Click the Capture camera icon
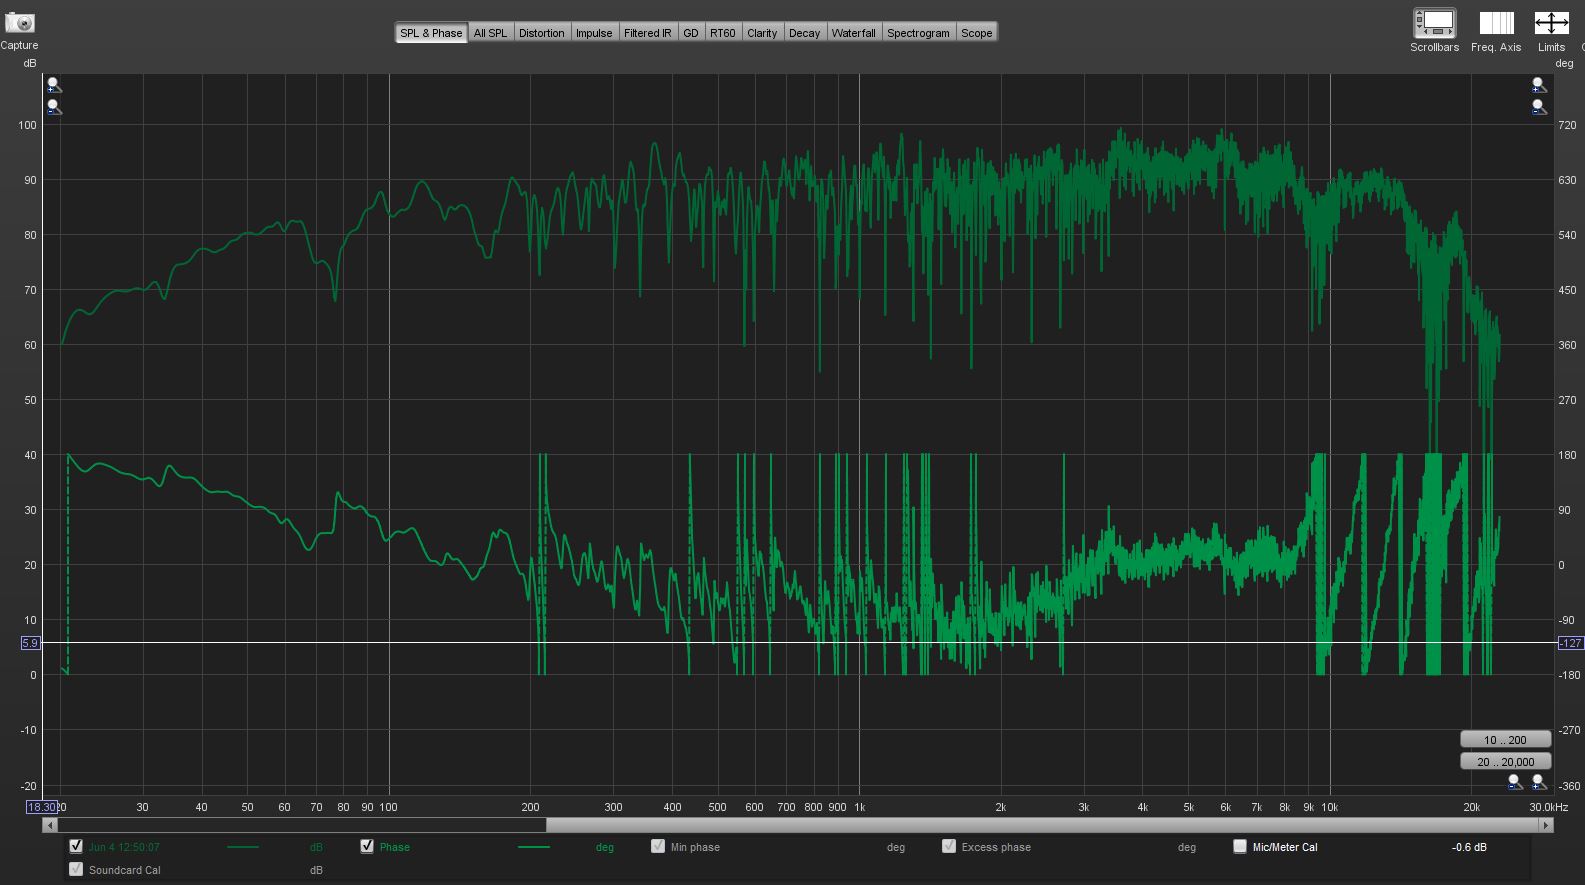 tap(19, 23)
